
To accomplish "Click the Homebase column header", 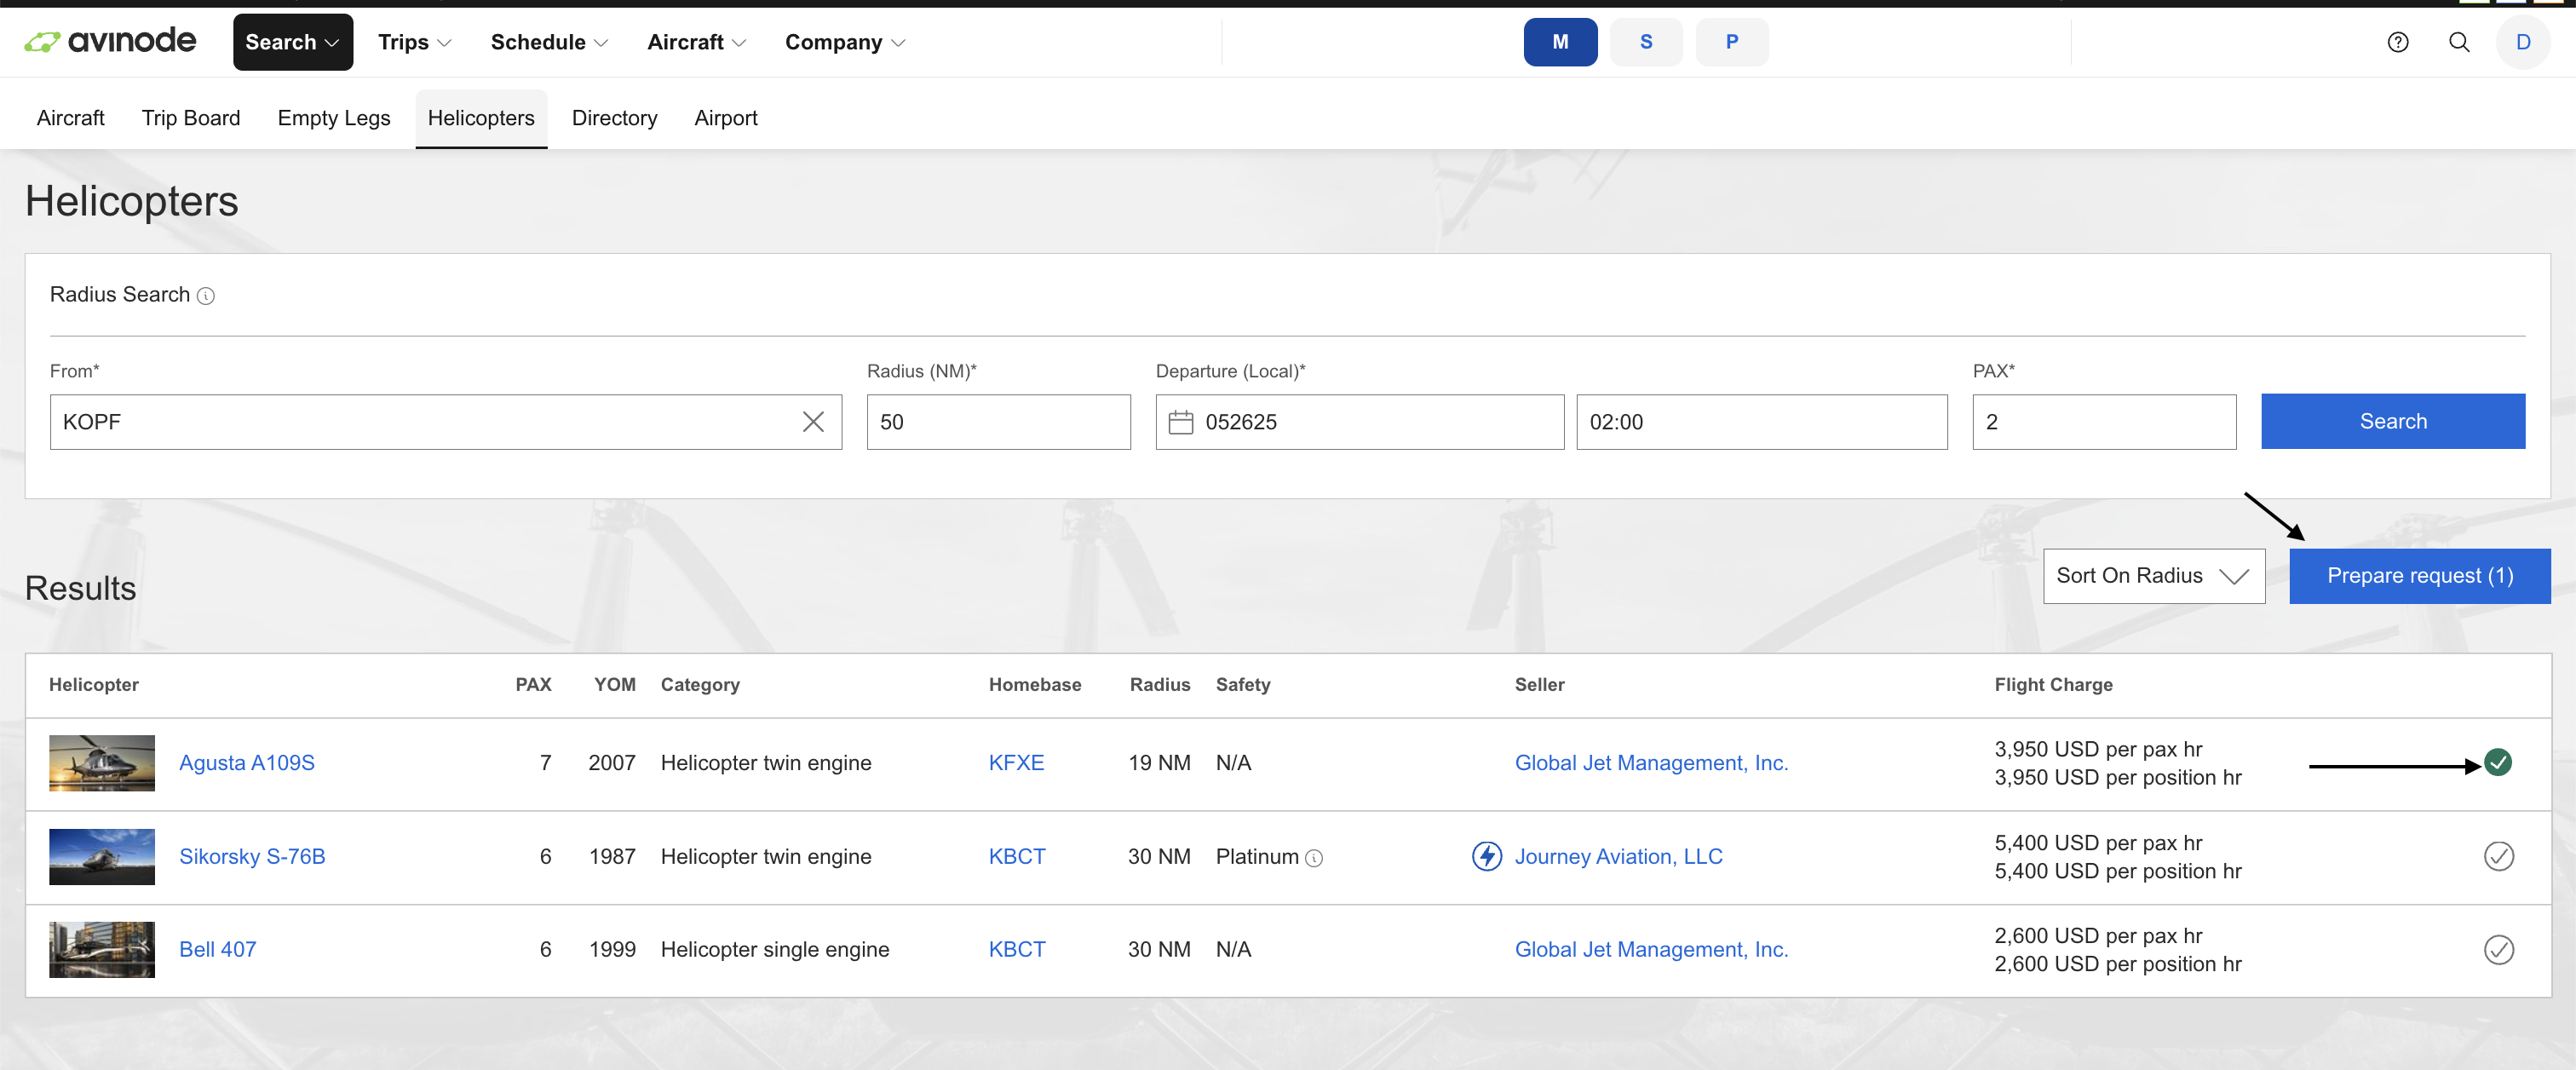I will 1035,685.
